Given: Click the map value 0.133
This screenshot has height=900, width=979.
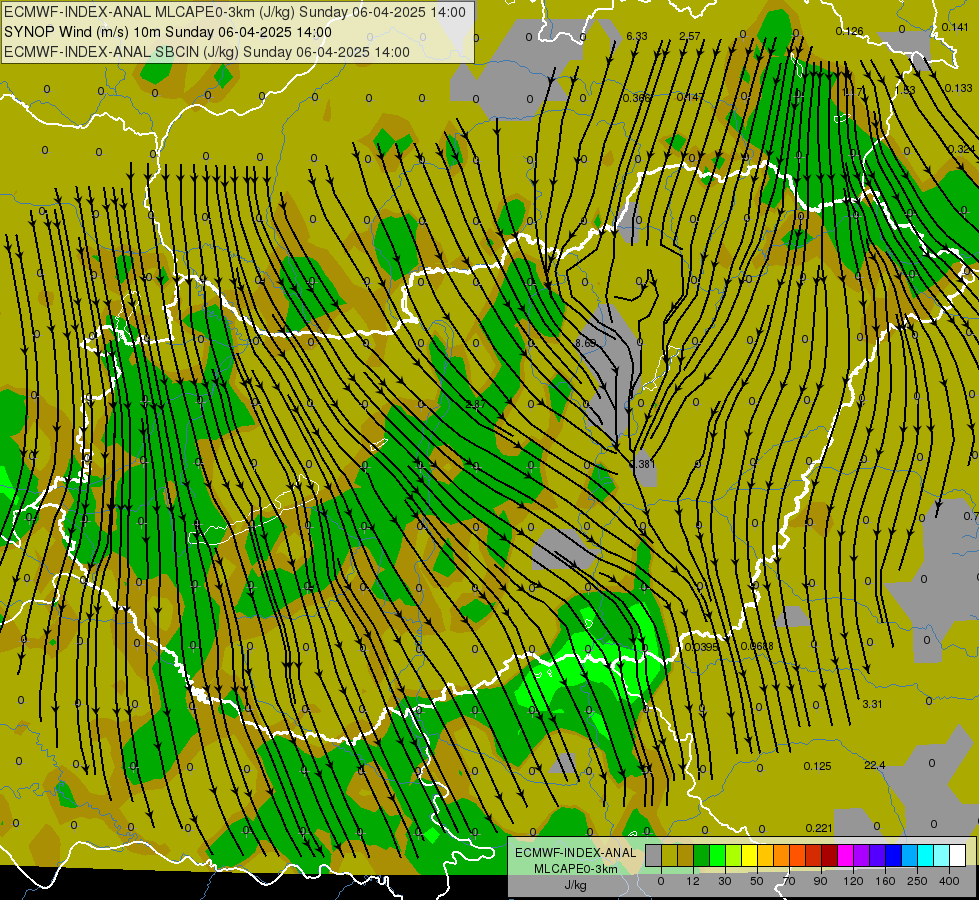Looking at the screenshot, I should [959, 88].
